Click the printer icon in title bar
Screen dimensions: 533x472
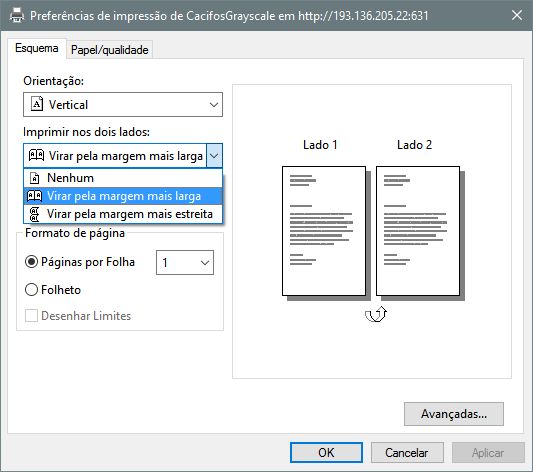[x=17, y=15]
